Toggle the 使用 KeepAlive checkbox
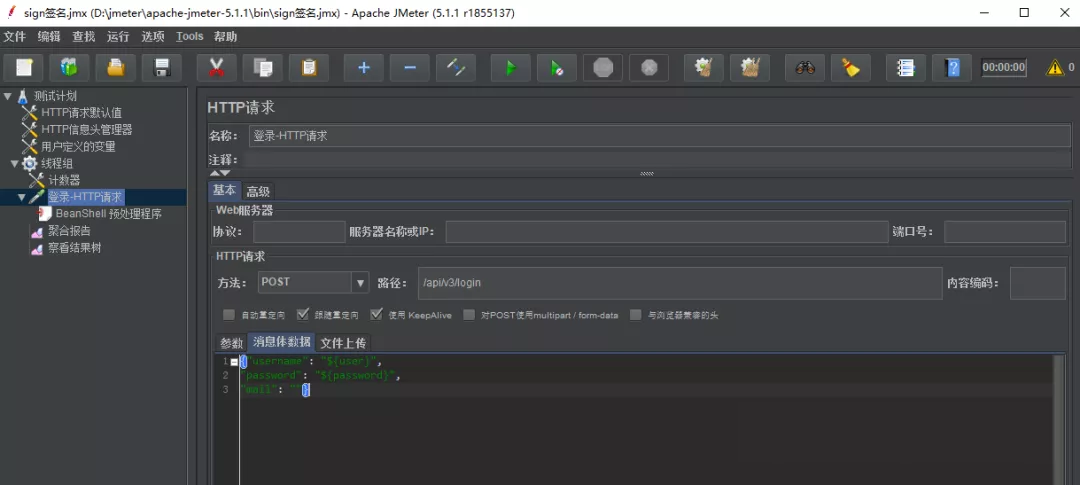 376,315
